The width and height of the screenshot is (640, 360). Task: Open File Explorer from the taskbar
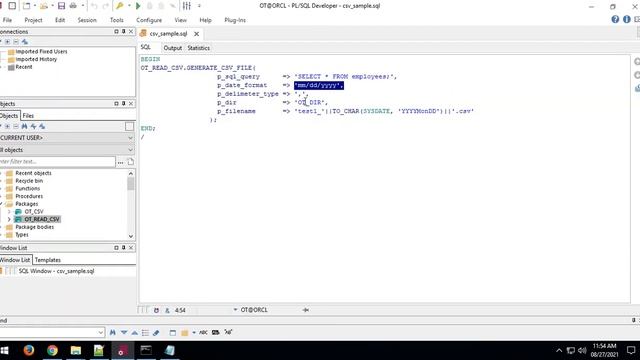[x=76, y=351]
